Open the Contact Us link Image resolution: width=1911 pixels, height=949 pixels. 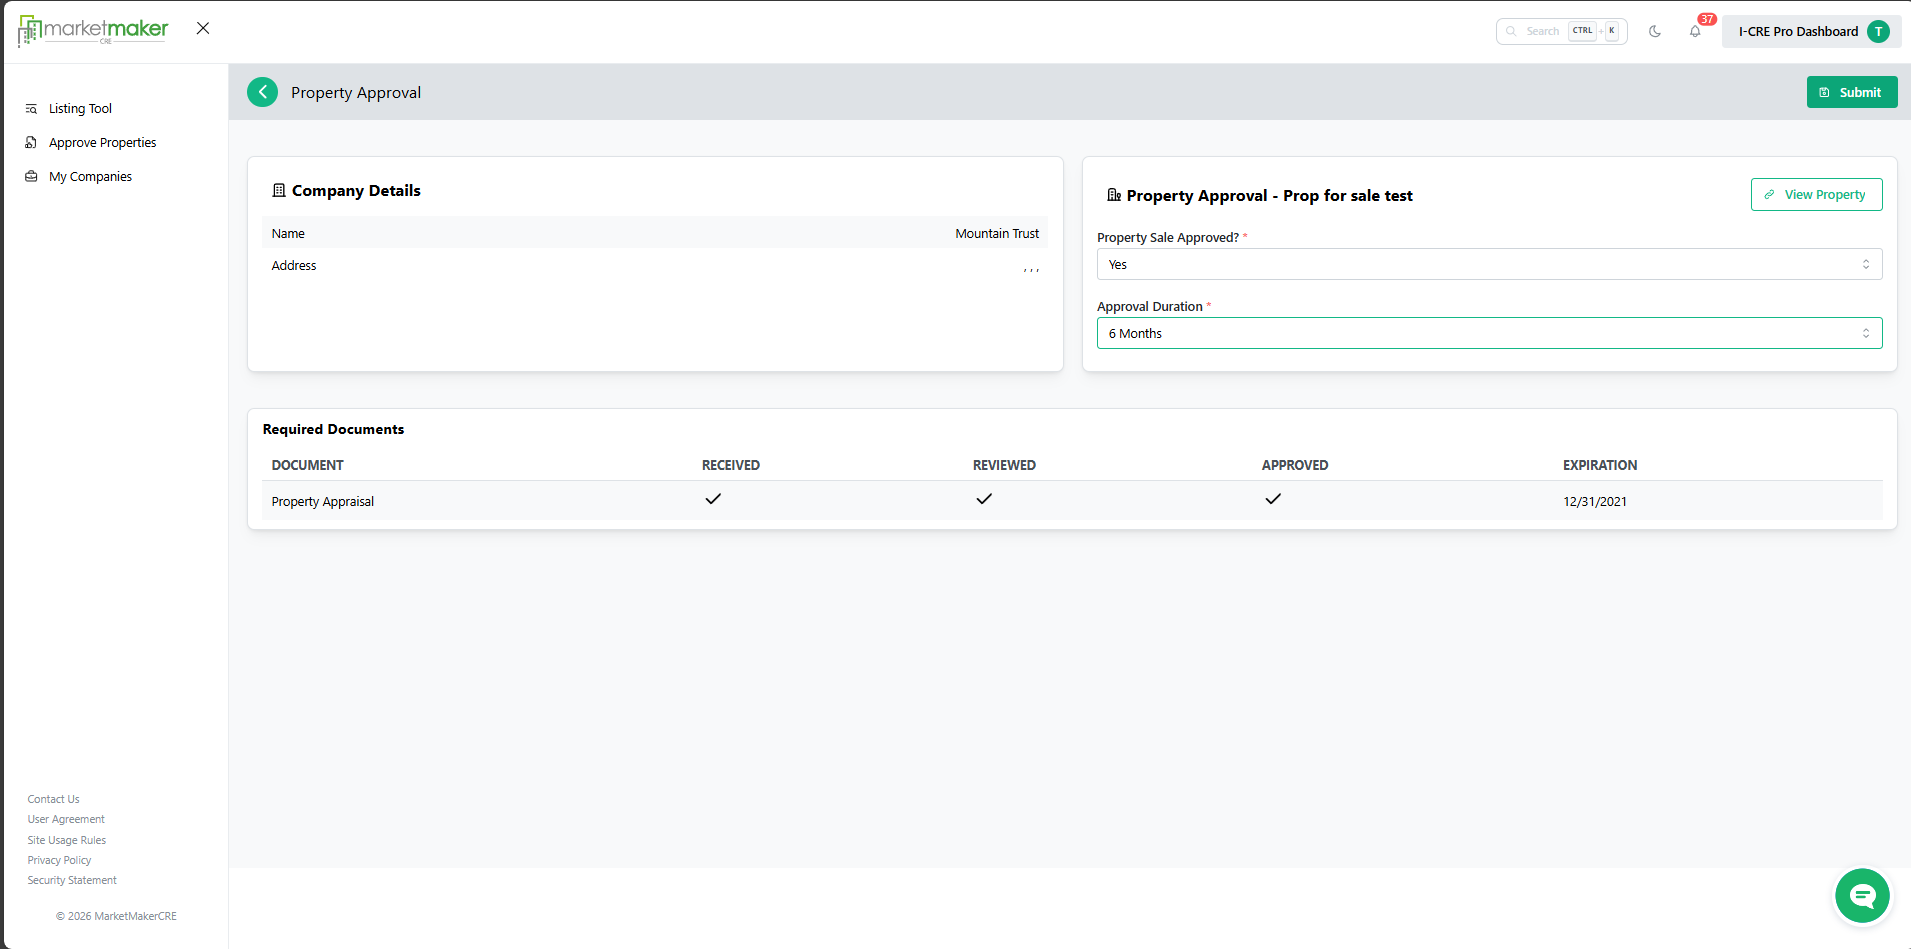point(53,799)
